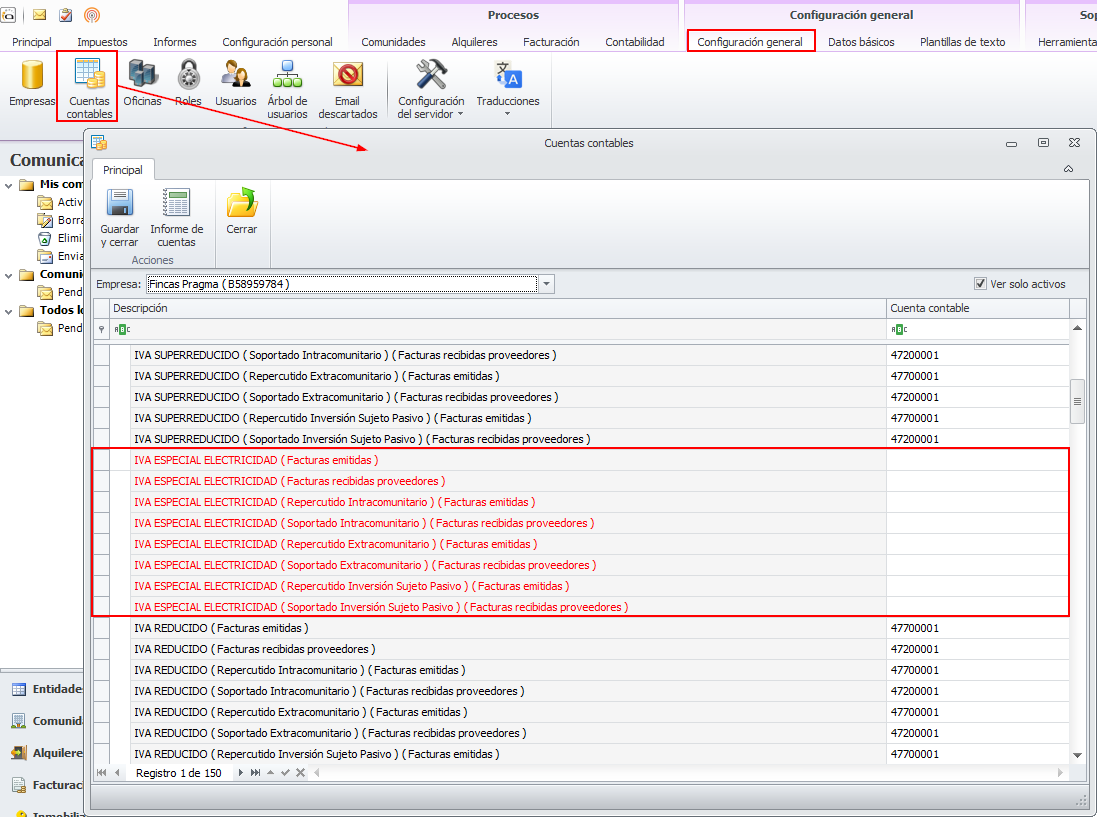Click the envelope icon in quick access bar
The height and width of the screenshot is (817, 1097).
coord(40,15)
